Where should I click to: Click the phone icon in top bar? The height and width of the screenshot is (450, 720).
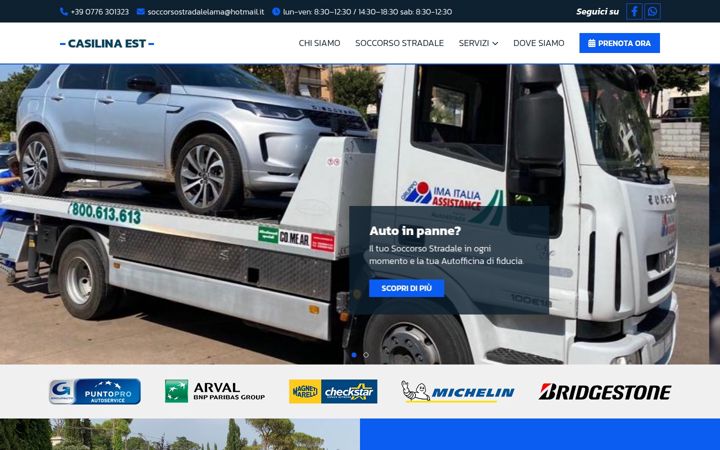[x=64, y=11]
